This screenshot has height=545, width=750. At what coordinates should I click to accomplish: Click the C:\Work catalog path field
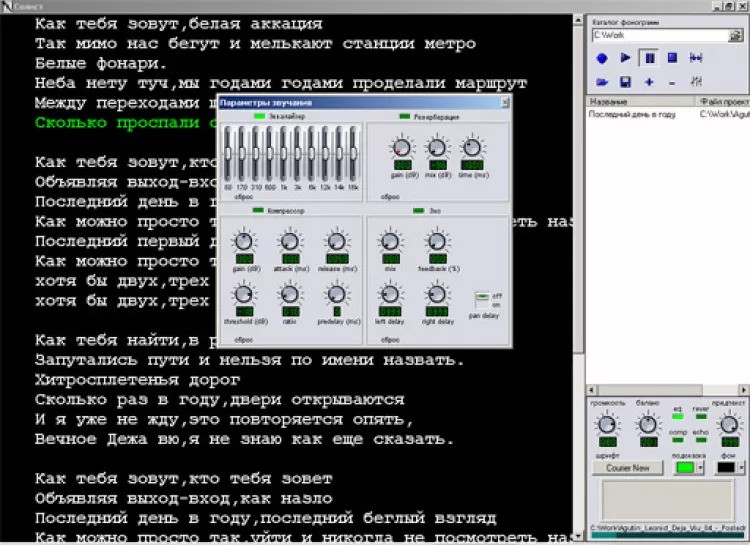660,35
